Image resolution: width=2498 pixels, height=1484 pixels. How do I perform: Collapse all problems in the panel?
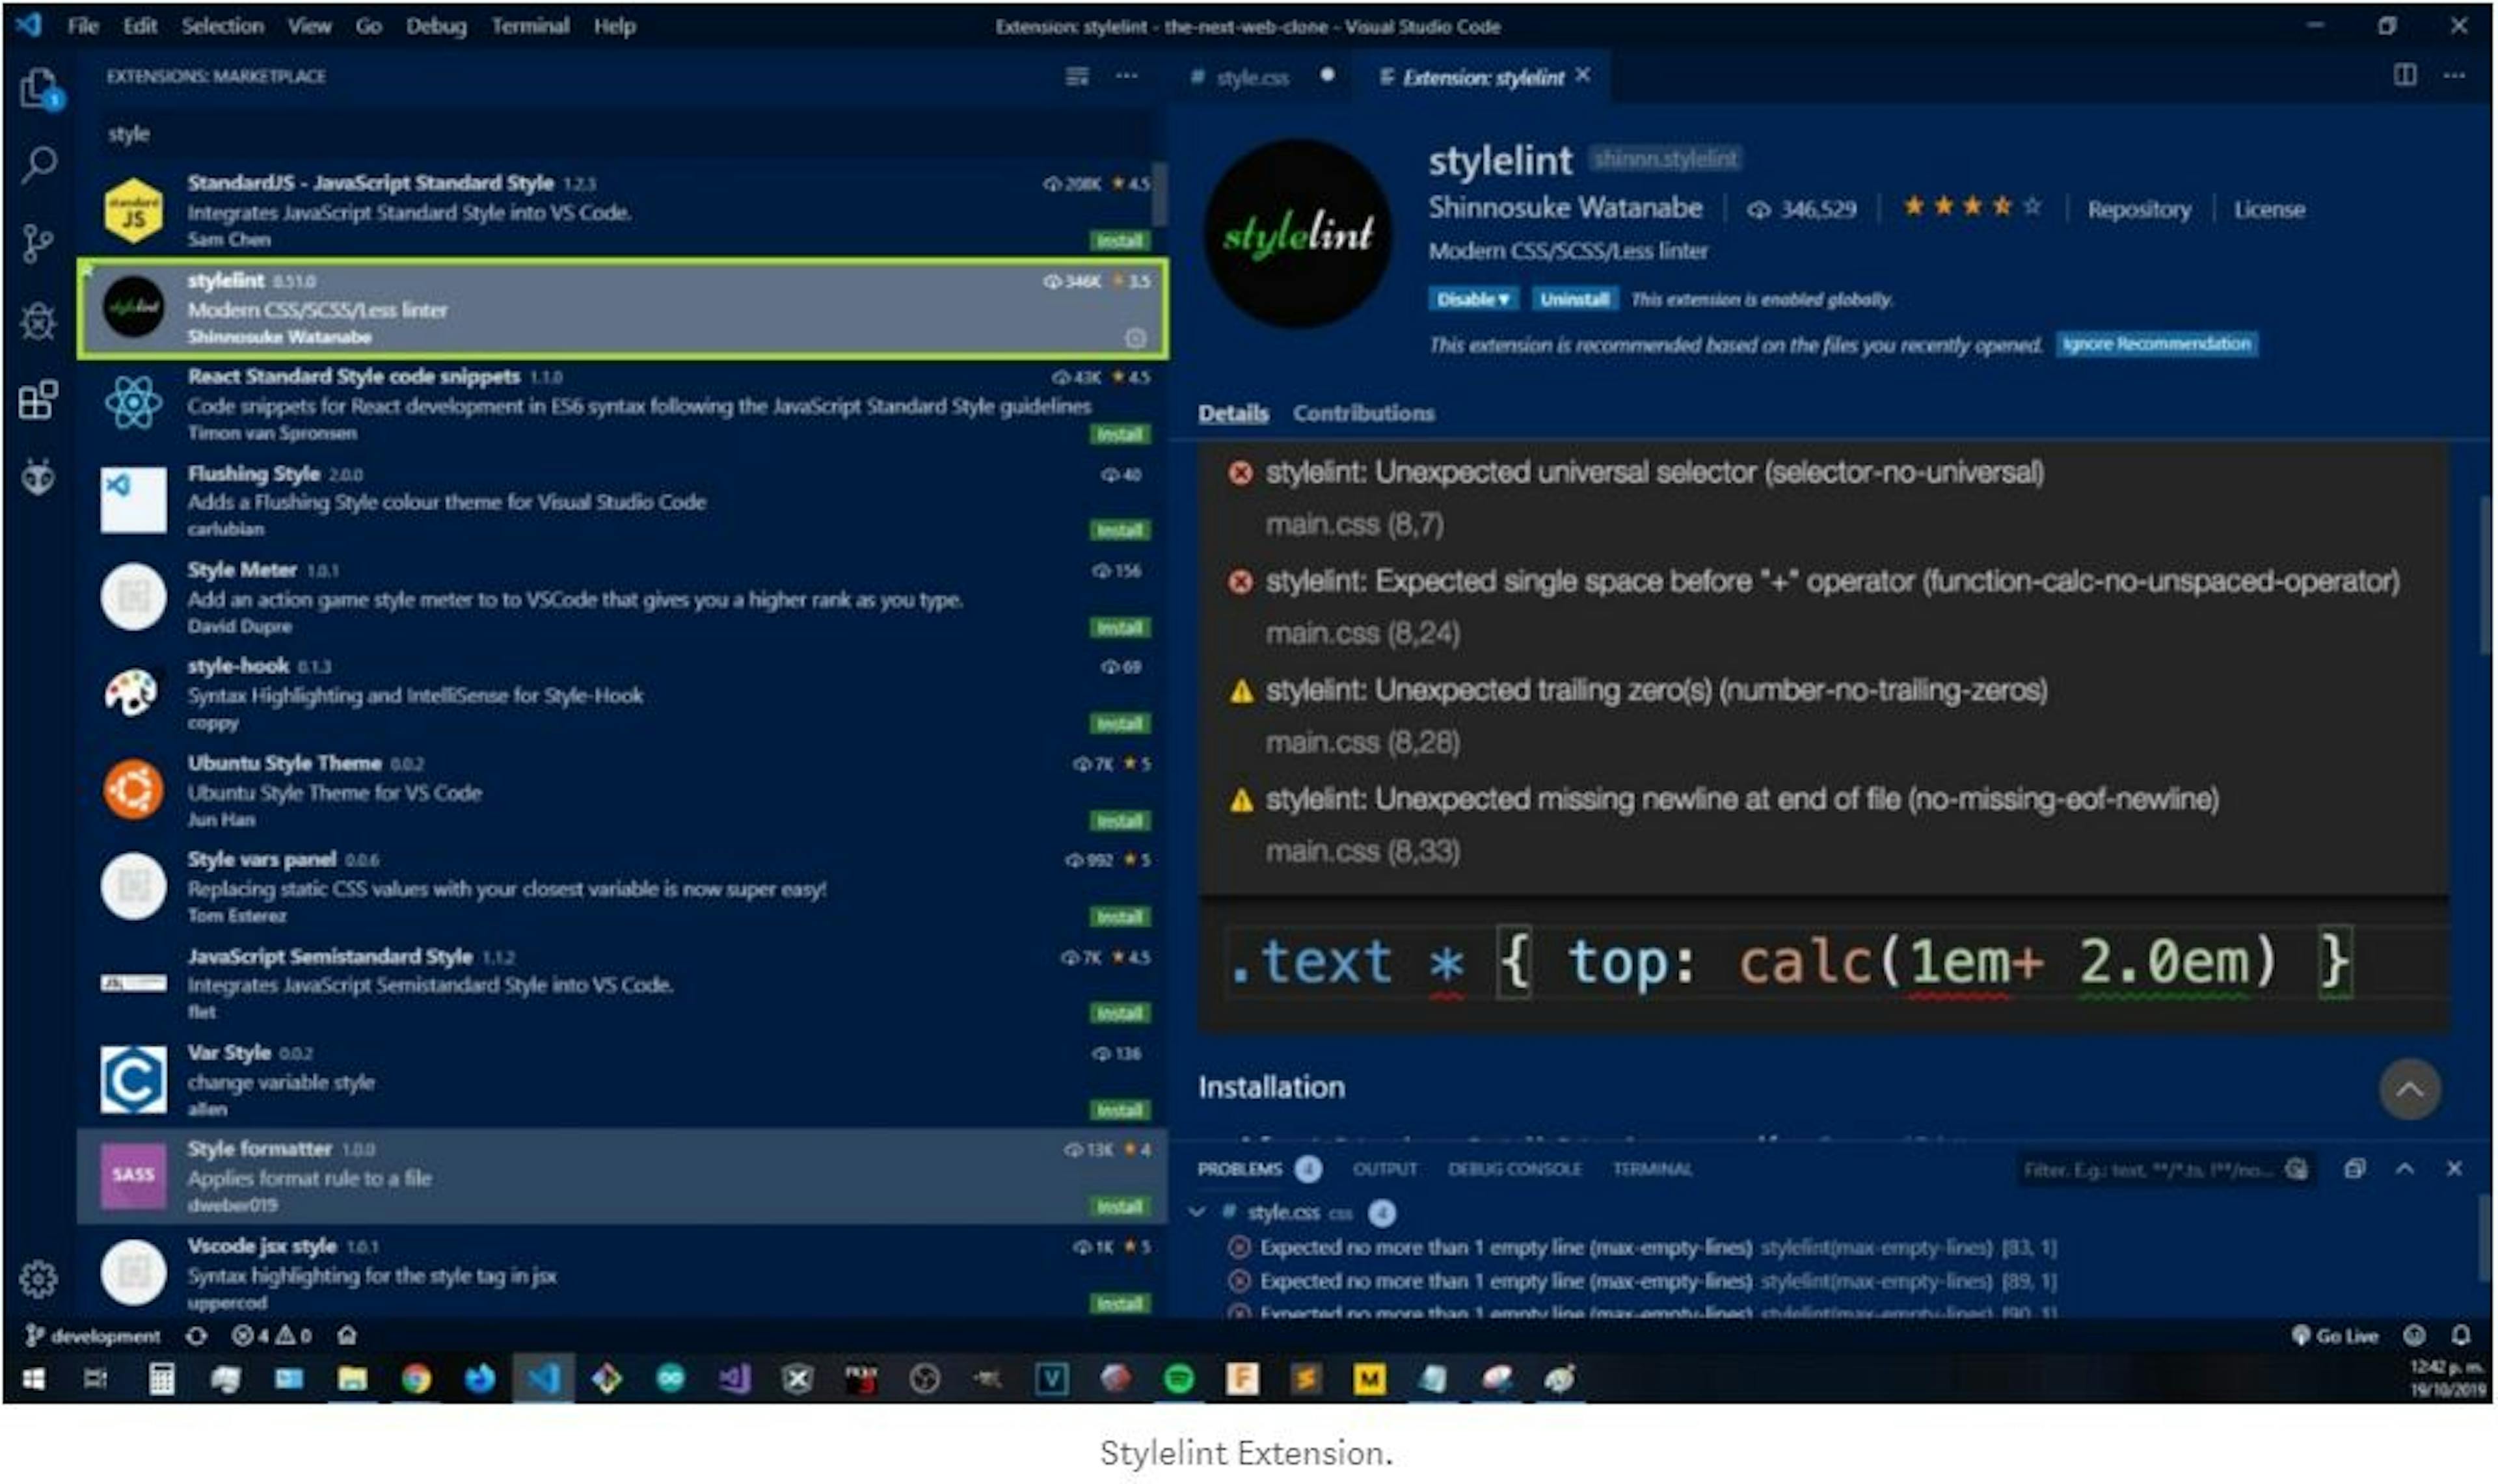2354,1168
